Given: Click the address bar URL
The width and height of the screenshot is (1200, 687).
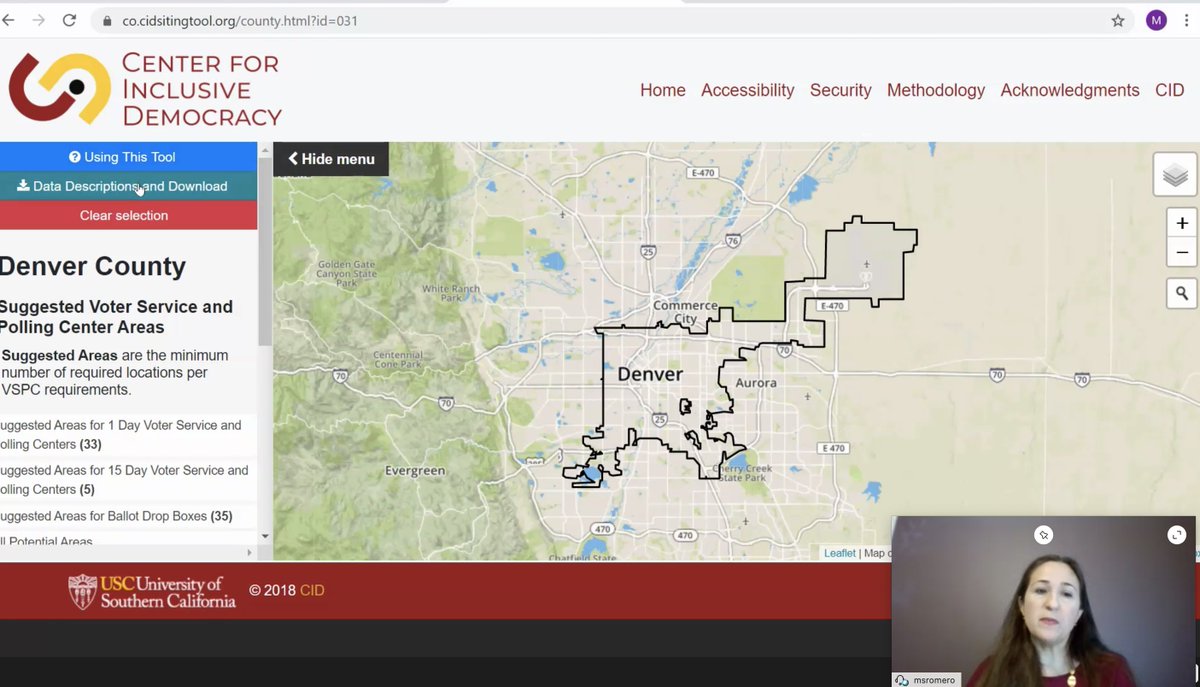Looking at the screenshot, I should (240, 20).
